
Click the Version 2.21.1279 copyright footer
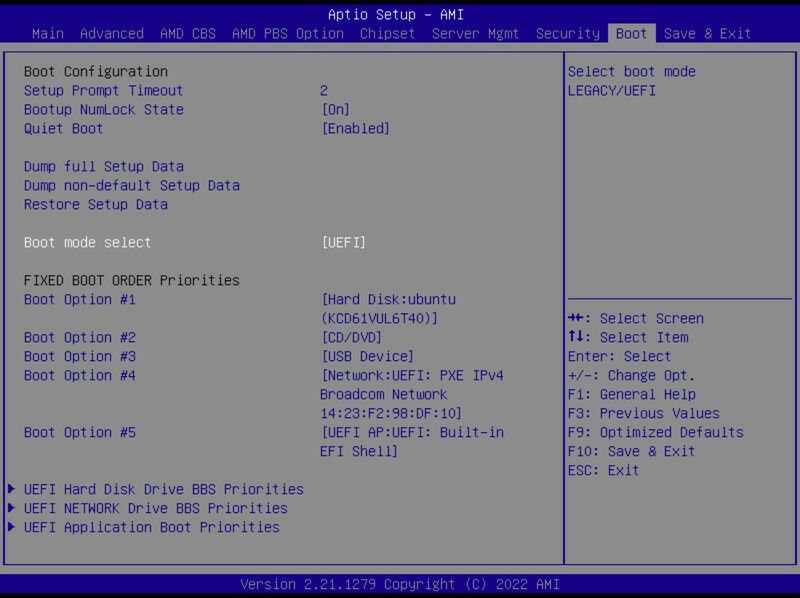pos(399,584)
